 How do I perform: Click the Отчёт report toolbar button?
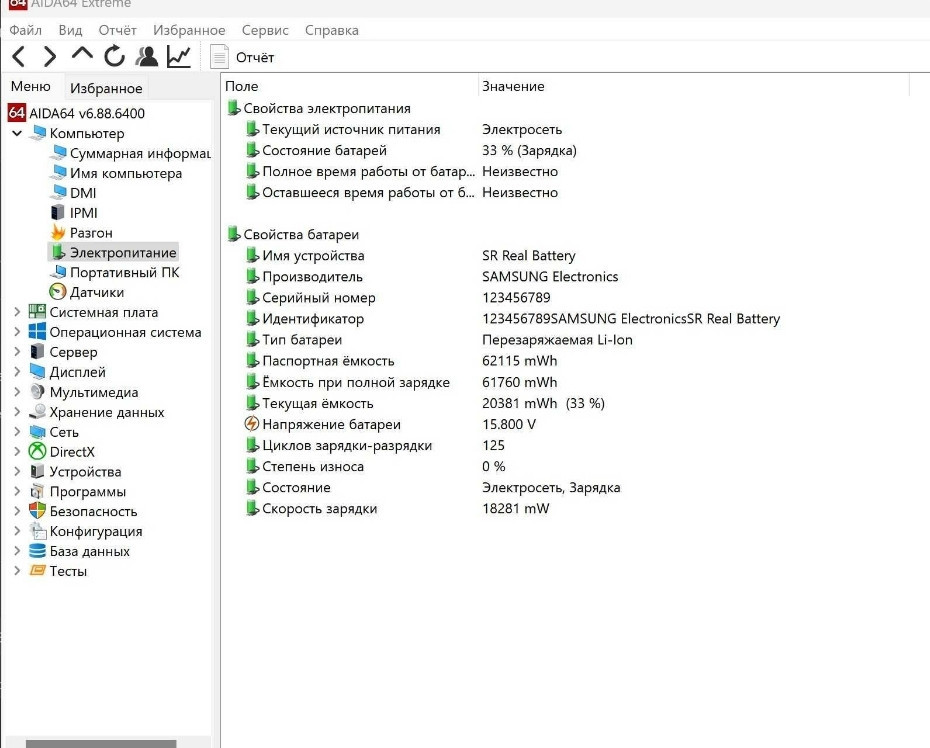[243, 58]
